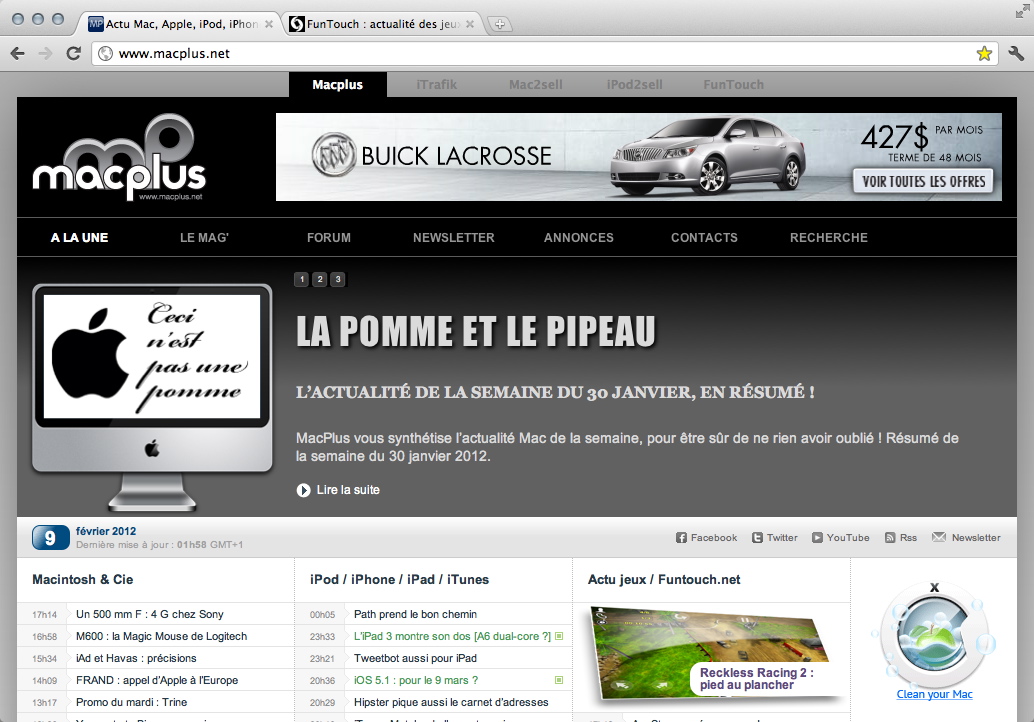The height and width of the screenshot is (722, 1034).
Task: Select the iPod2sell network tab
Action: click(634, 84)
